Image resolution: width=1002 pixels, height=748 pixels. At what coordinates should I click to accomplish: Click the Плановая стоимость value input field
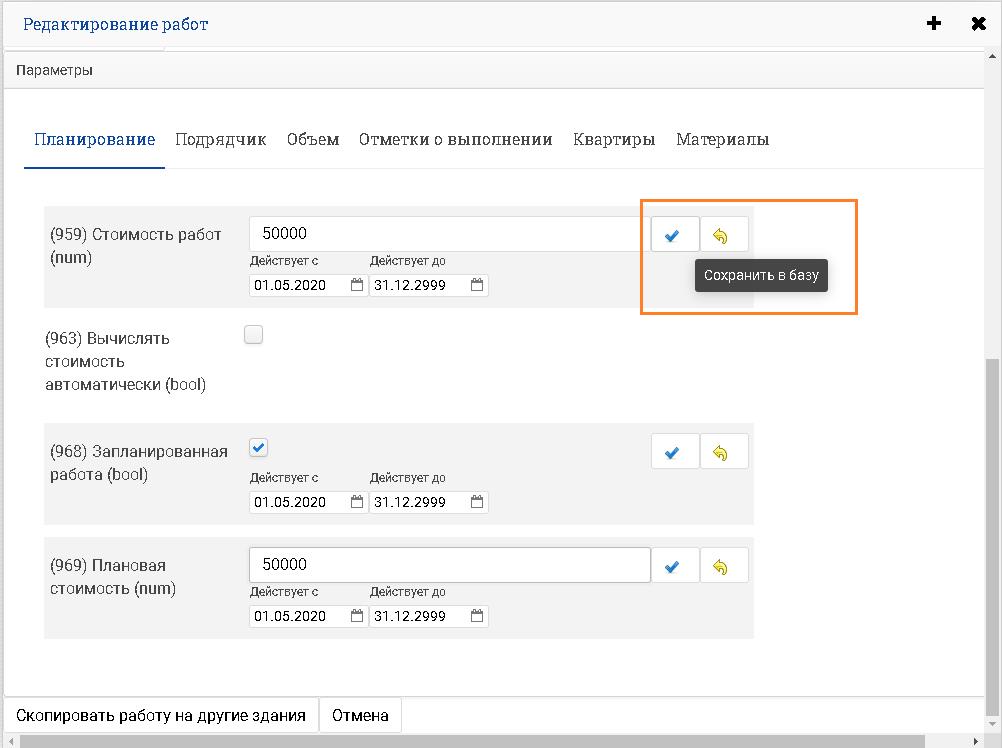pyautogui.click(x=449, y=565)
